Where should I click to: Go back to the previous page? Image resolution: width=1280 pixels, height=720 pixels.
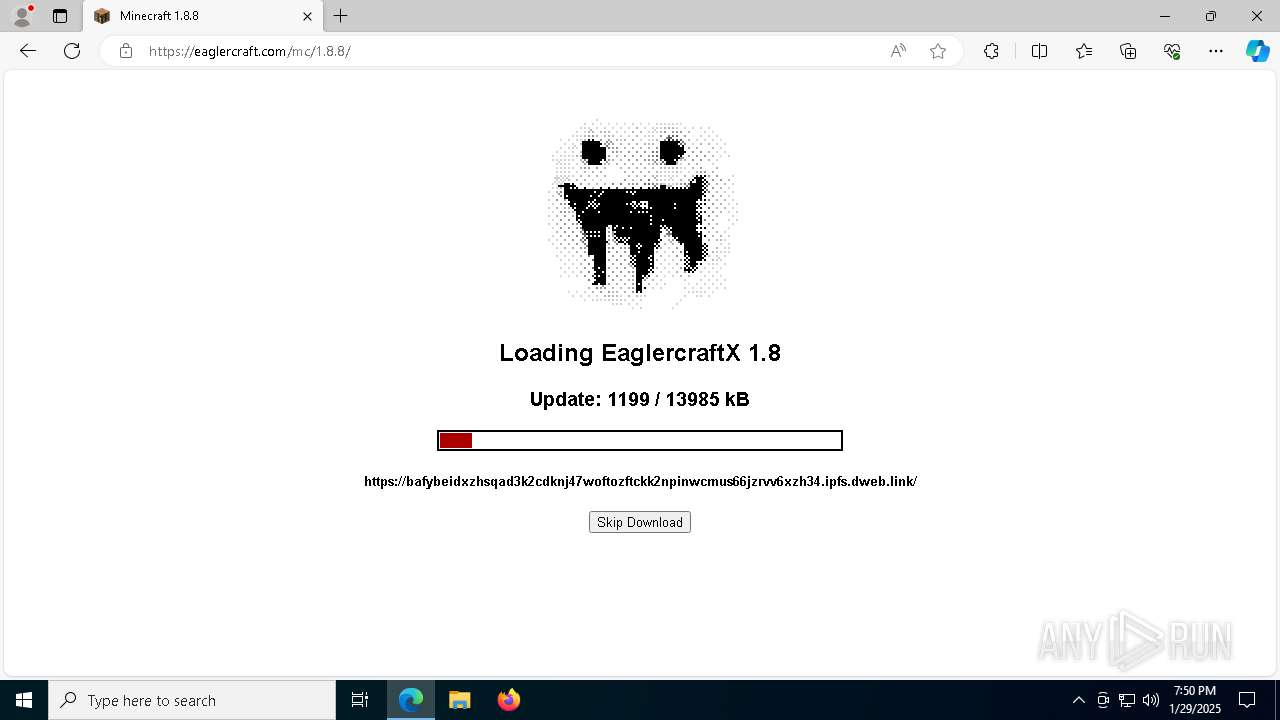click(28, 51)
